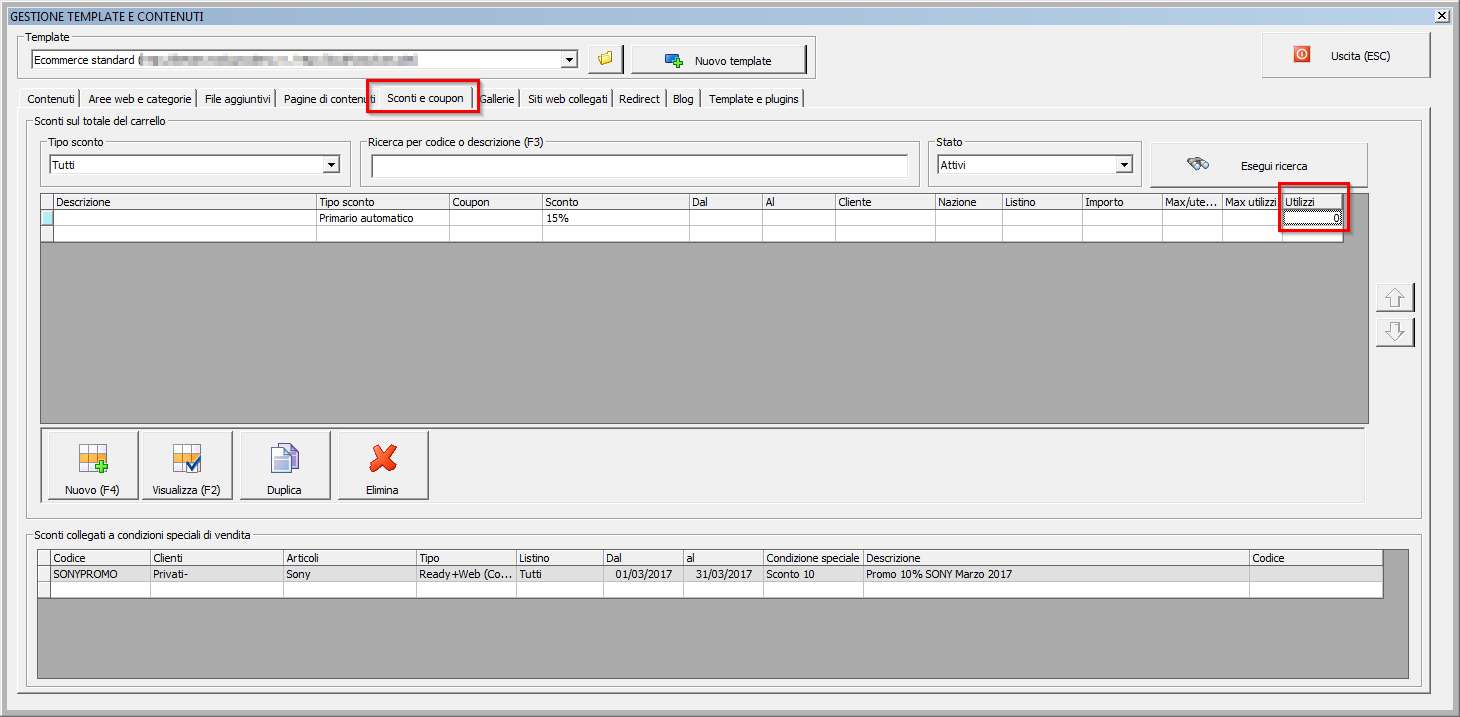The width and height of the screenshot is (1460, 717).
Task: Open the Redirect tab
Action: [x=639, y=99]
